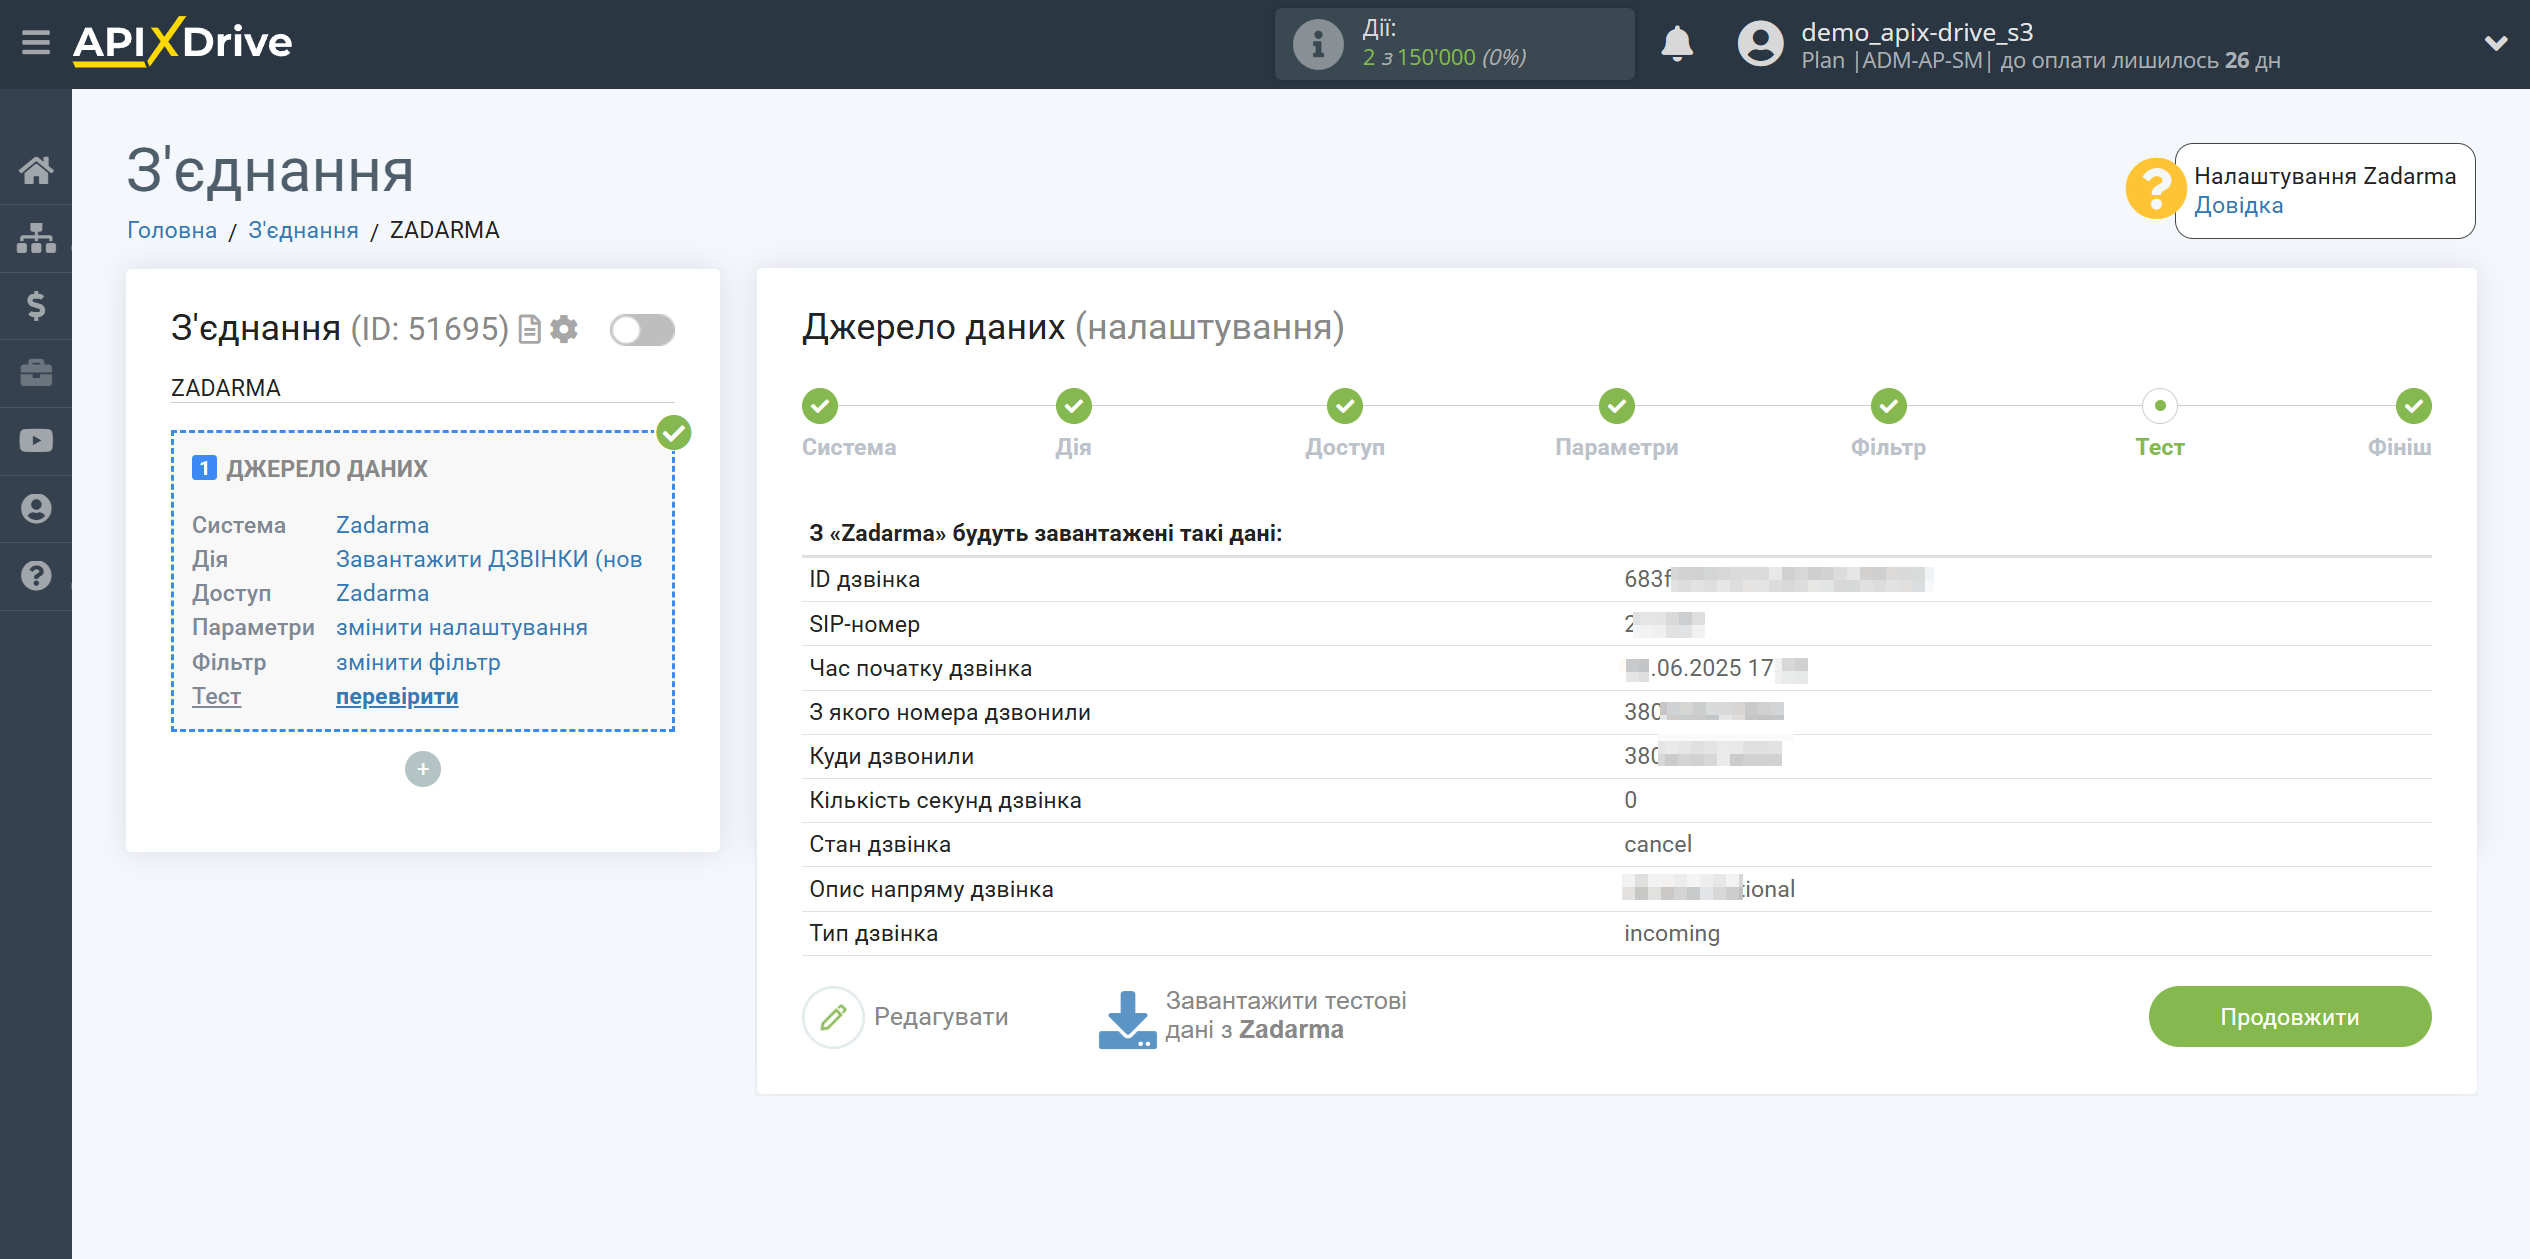Click the download test data icon
This screenshot has height=1259, width=2530.
(1127, 1019)
